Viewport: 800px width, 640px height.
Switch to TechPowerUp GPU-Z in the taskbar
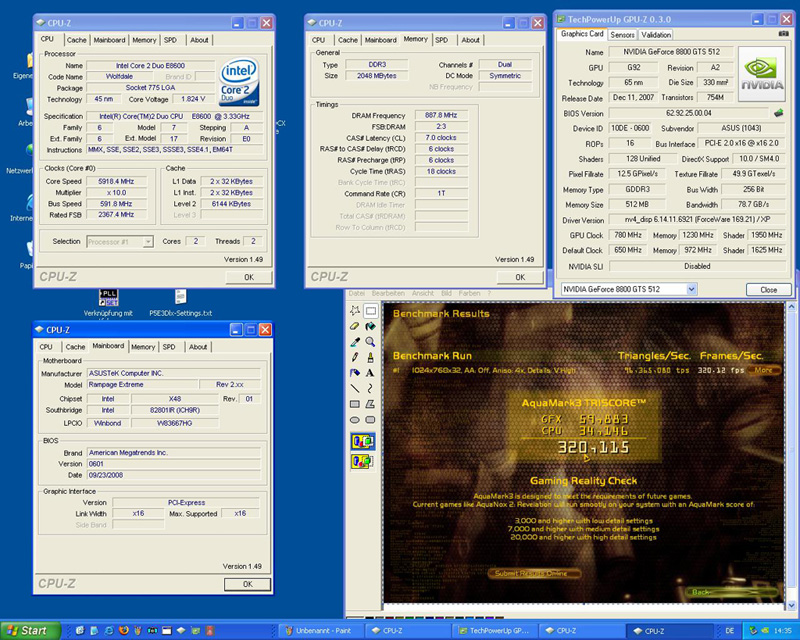495,631
